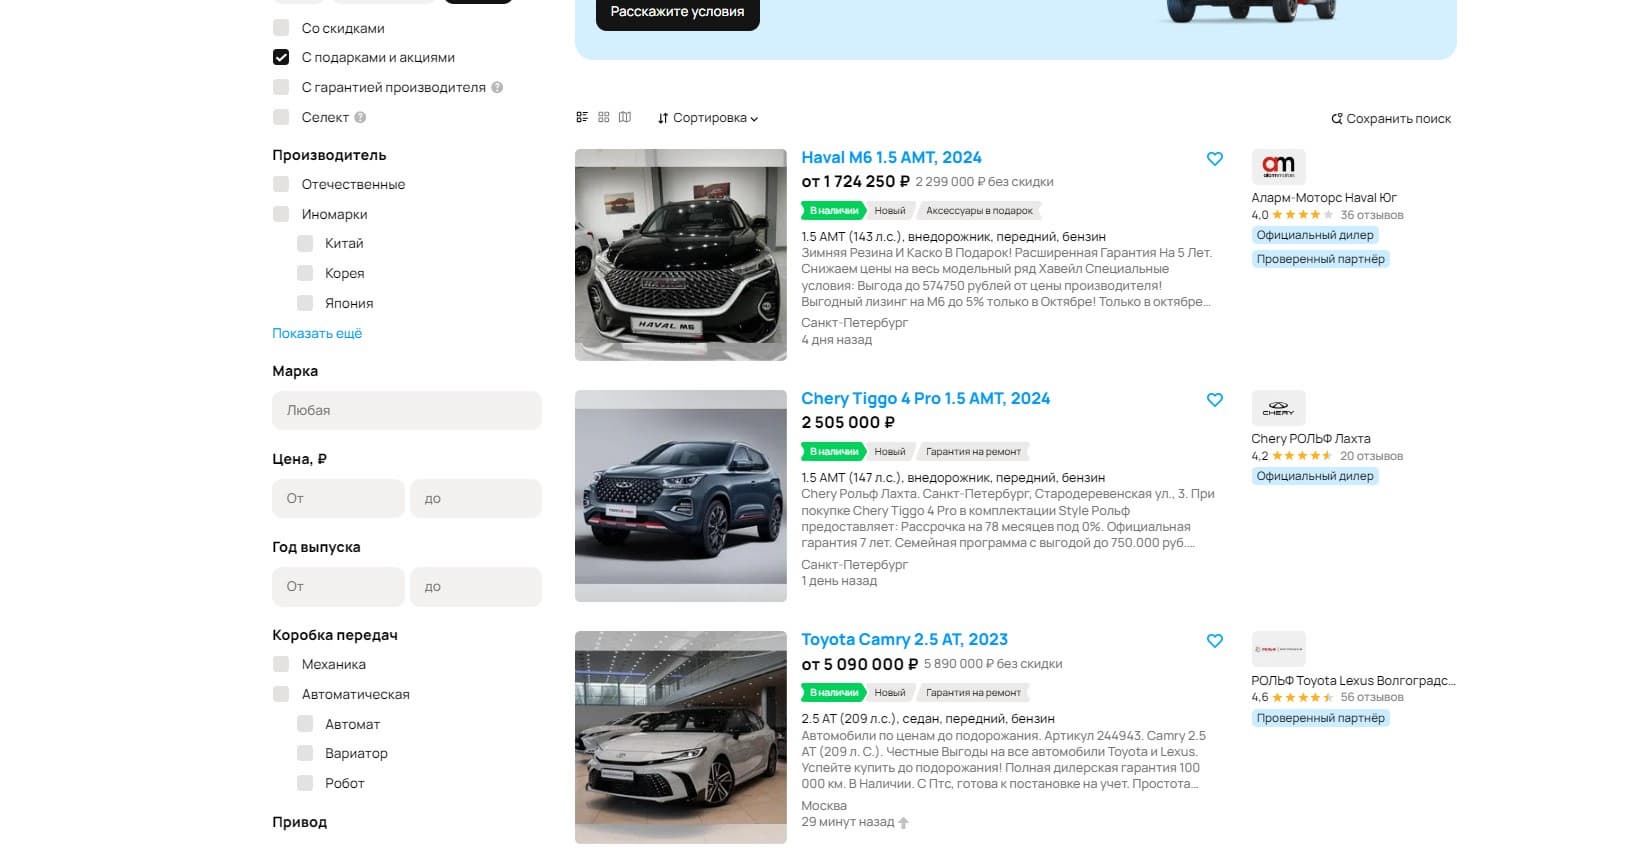1646x848 pixels.
Task: Click heart icon for Toyota Camry
Action: (x=1215, y=641)
